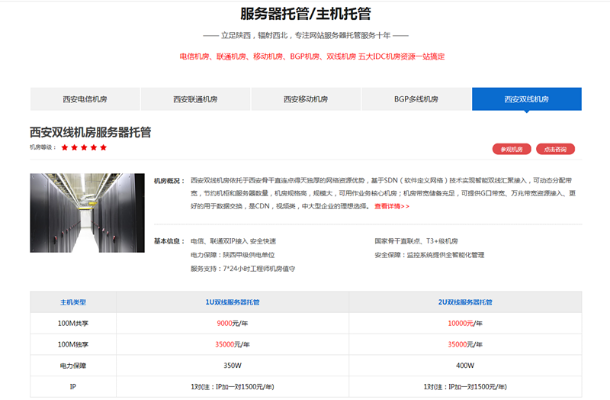Select the 西安双线机房 tab
610x400 pixels.
coord(527,99)
